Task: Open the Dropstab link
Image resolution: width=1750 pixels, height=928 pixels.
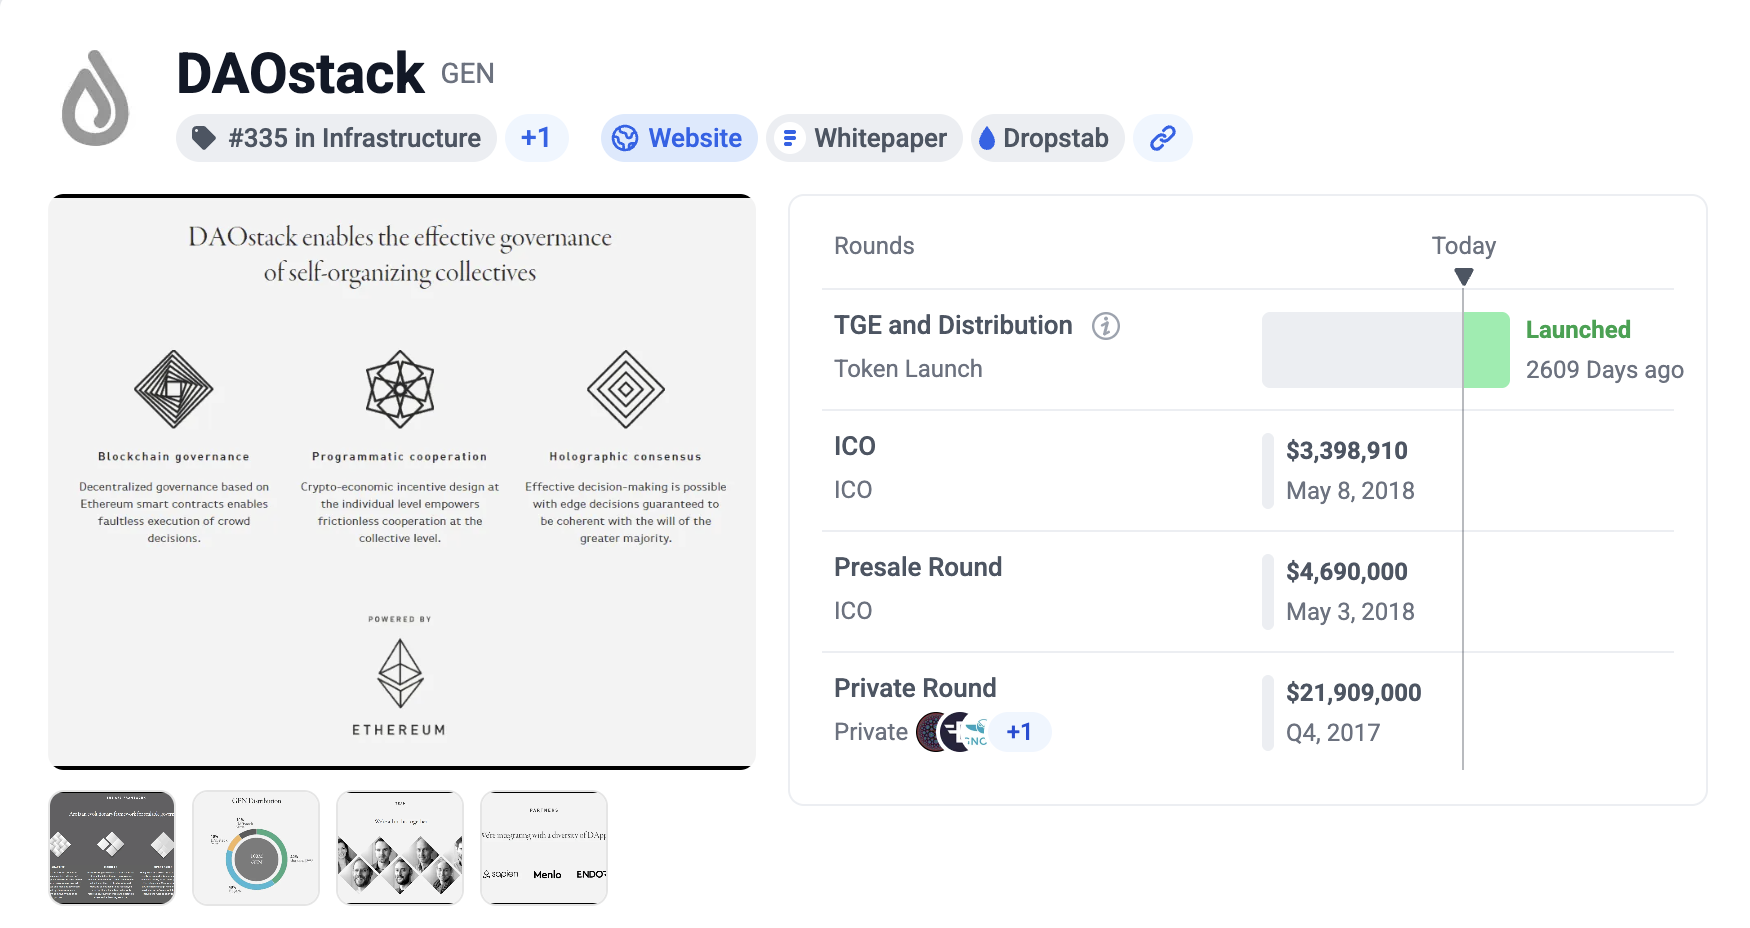Action: [1046, 138]
